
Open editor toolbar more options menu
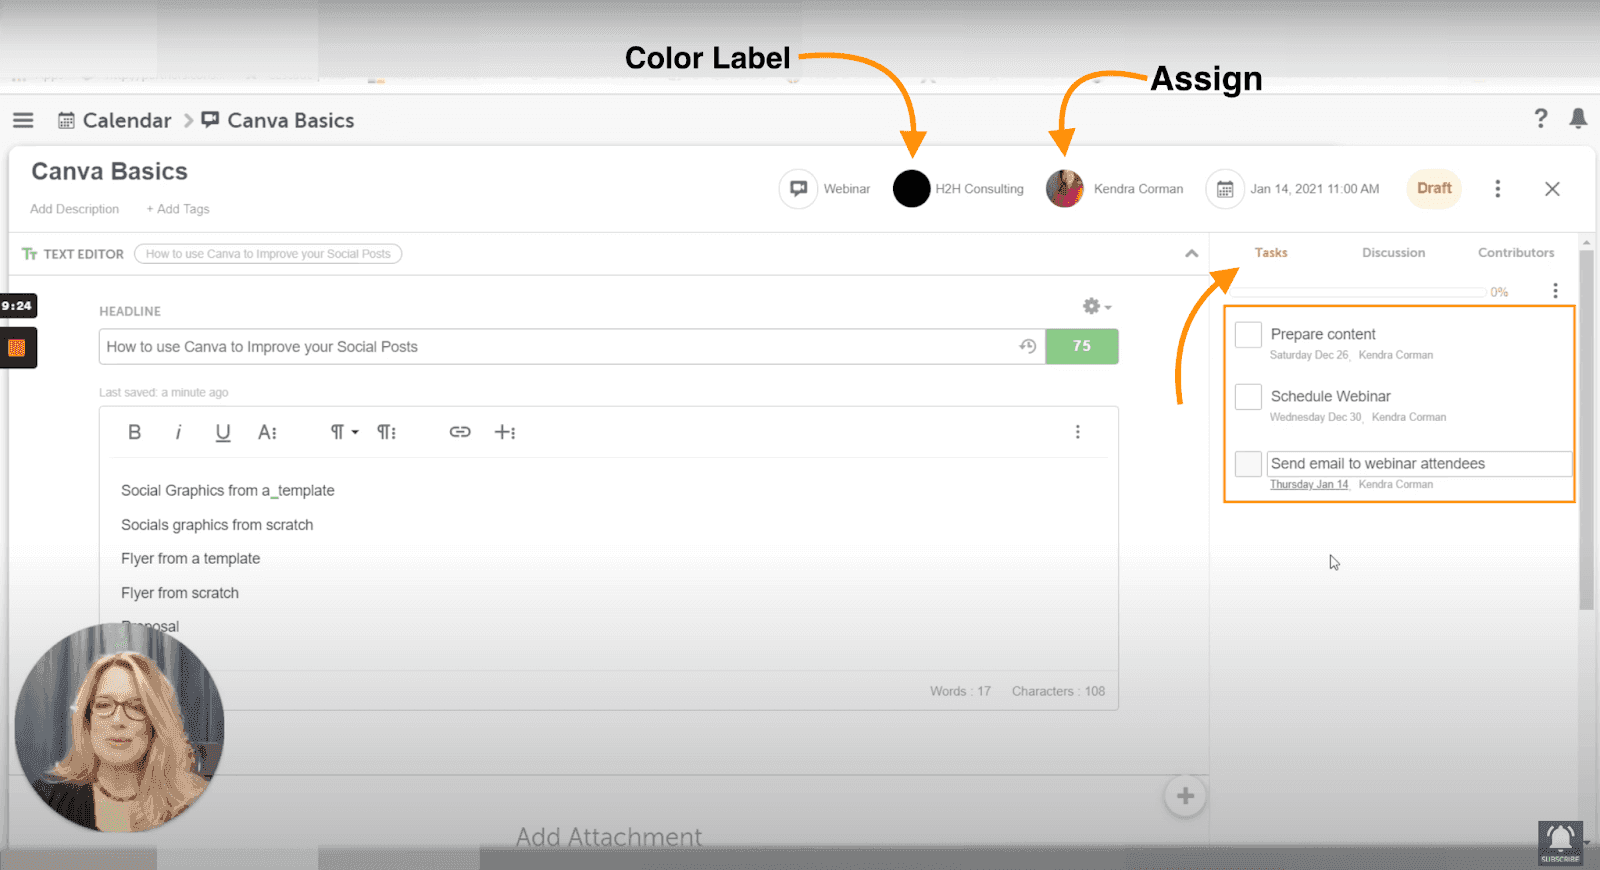pyautogui.click(x=1077, y=432)
